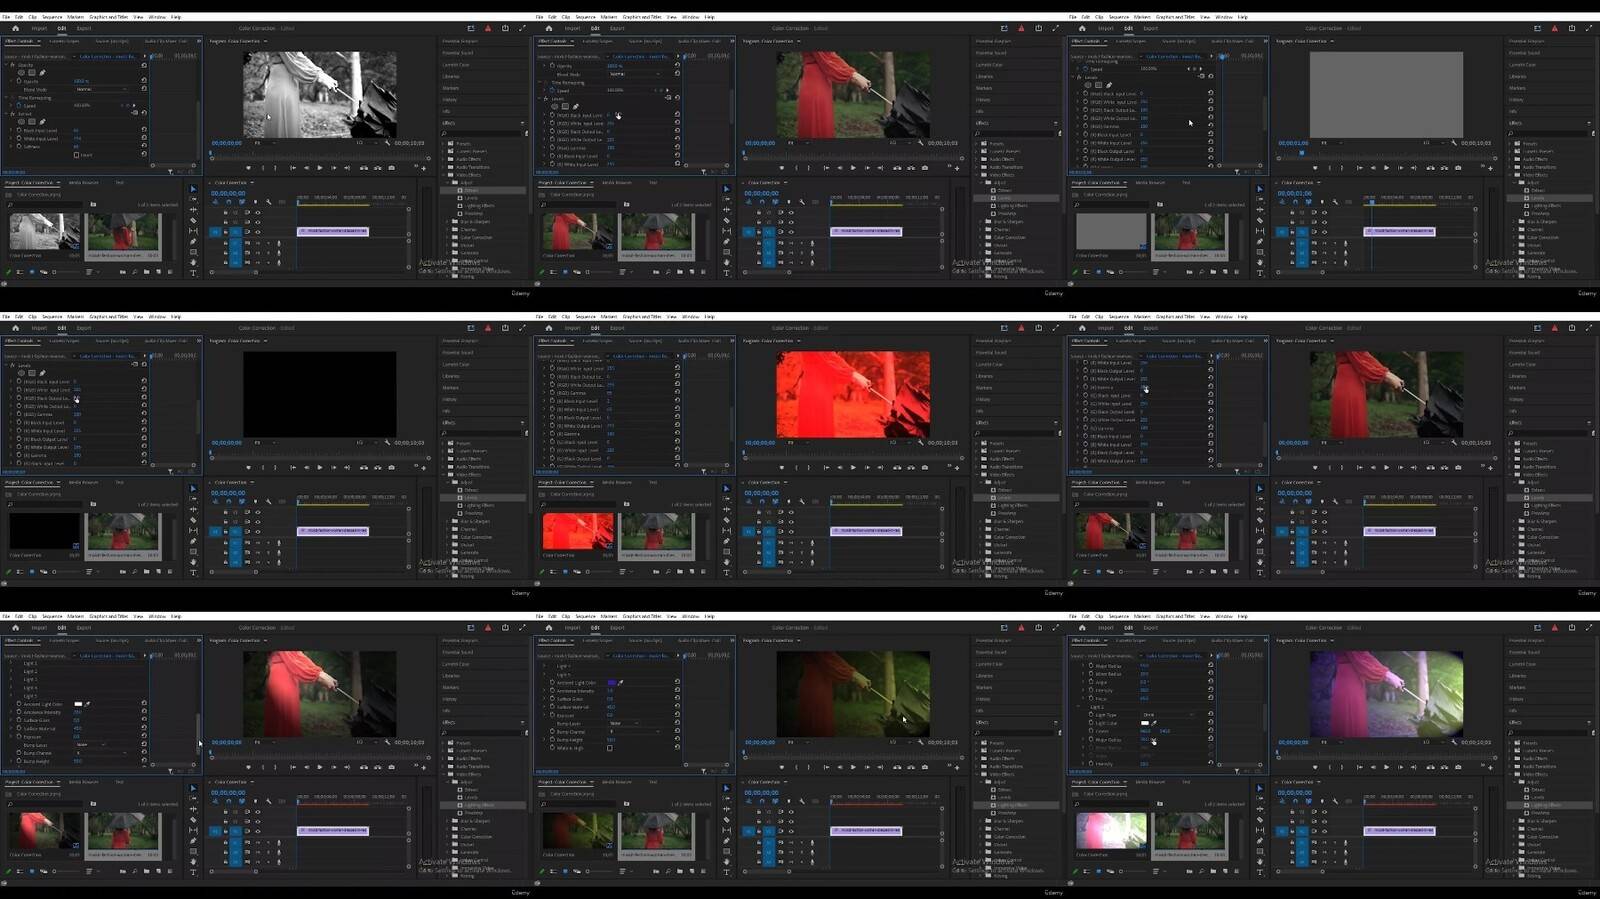Open Blend Mode dropdown in the black-and-white window
The image size is (1600, 899).
tap(100, 89)
